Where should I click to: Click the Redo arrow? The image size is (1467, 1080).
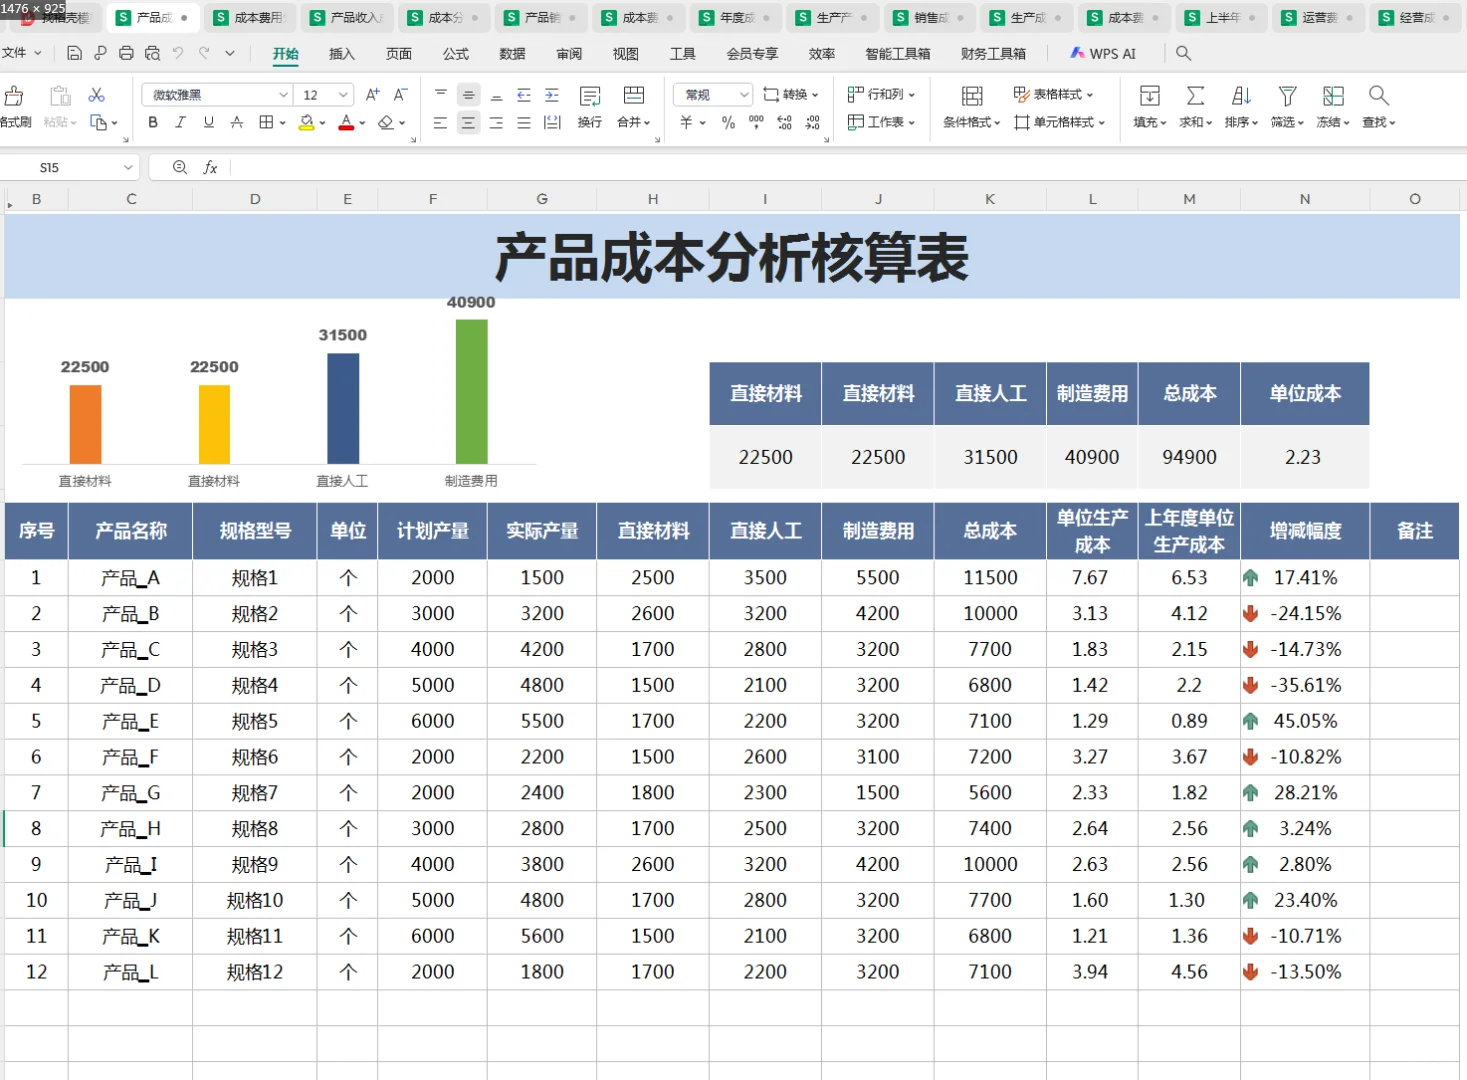(204, 53)
